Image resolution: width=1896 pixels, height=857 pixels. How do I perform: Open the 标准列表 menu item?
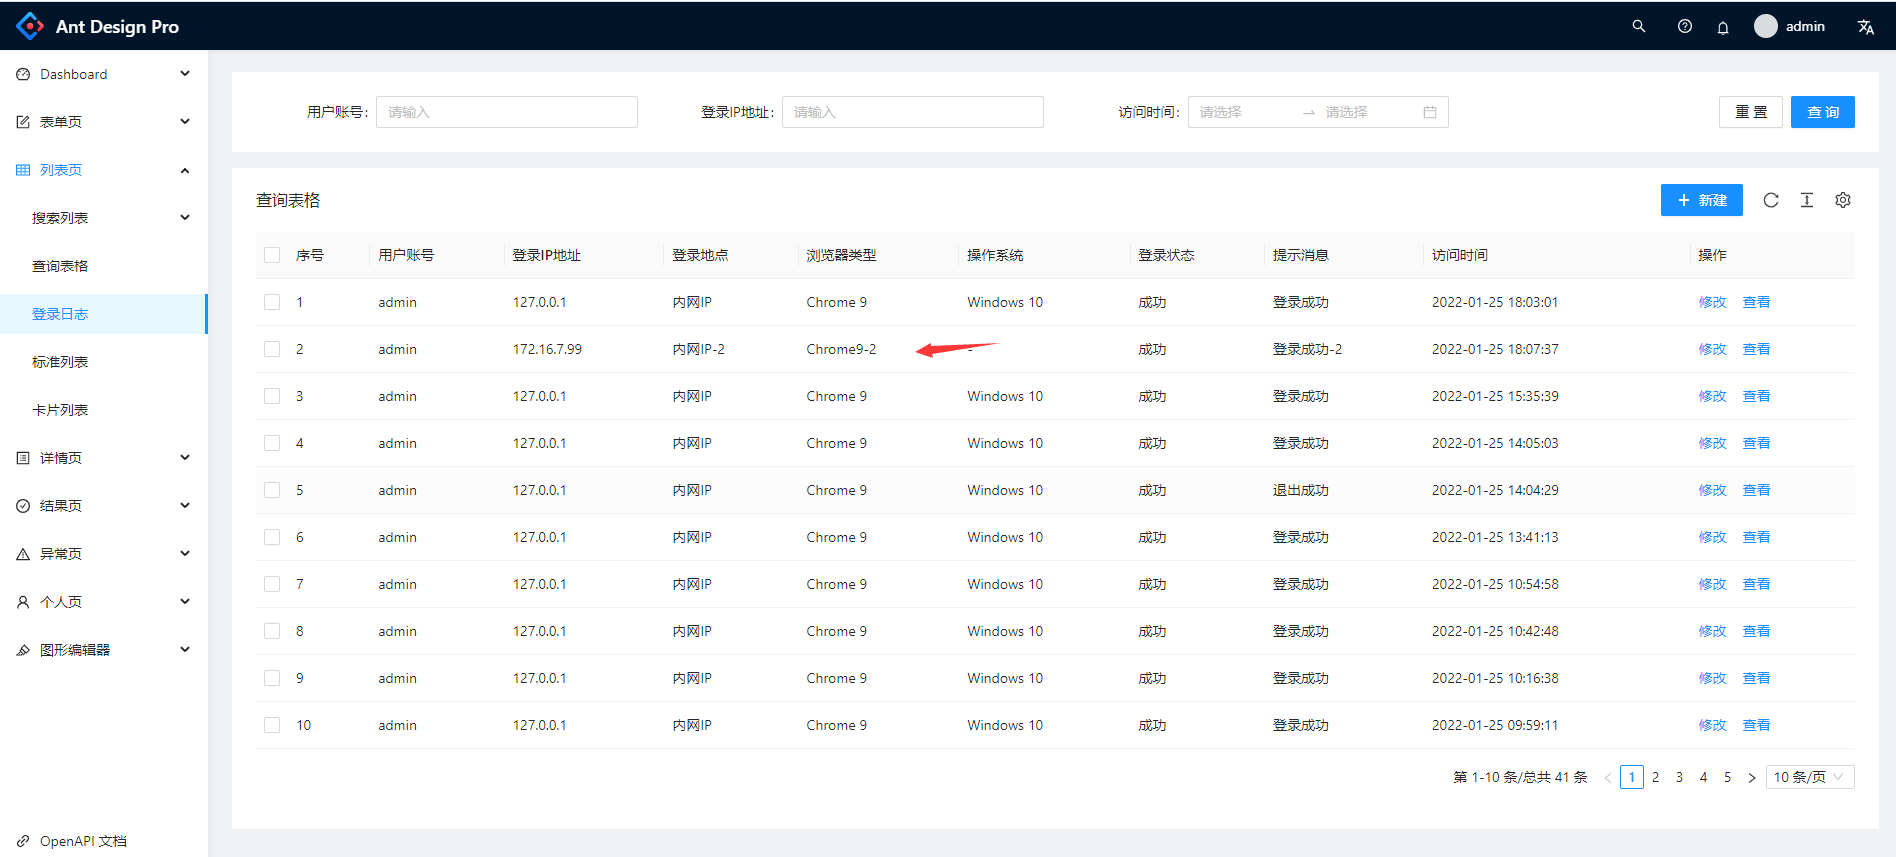pyautogui.click(x=104, y=362)
